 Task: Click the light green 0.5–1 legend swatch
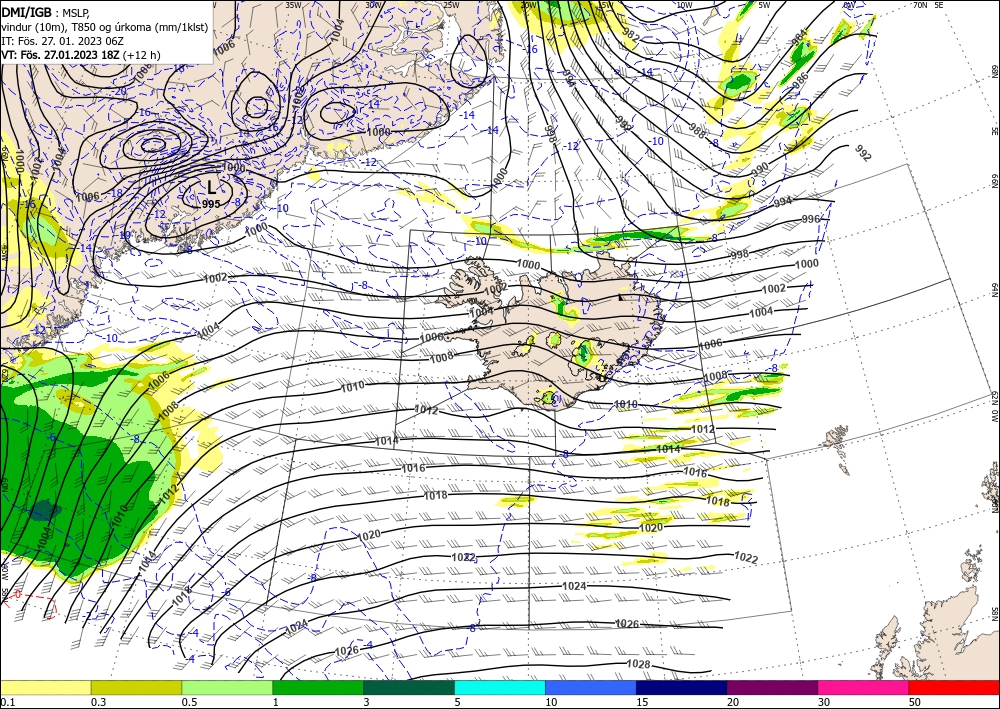[227, 687]
